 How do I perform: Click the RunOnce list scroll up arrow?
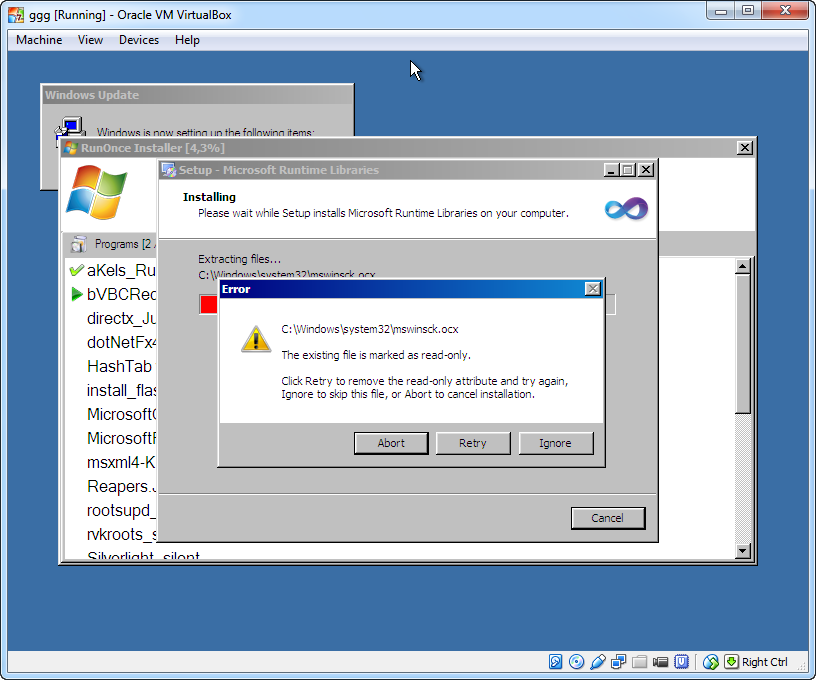click(743, 266)
